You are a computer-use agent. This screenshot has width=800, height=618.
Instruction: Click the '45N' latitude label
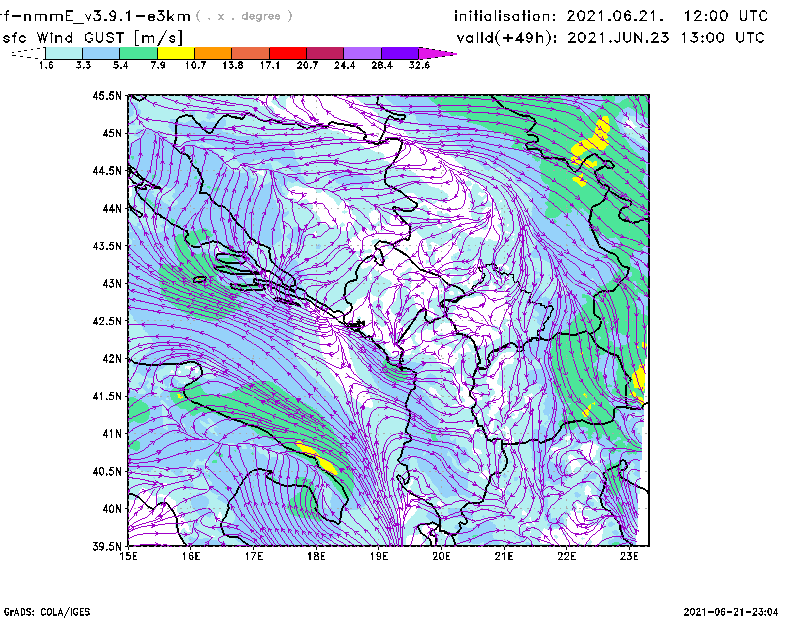click(112, 133)
